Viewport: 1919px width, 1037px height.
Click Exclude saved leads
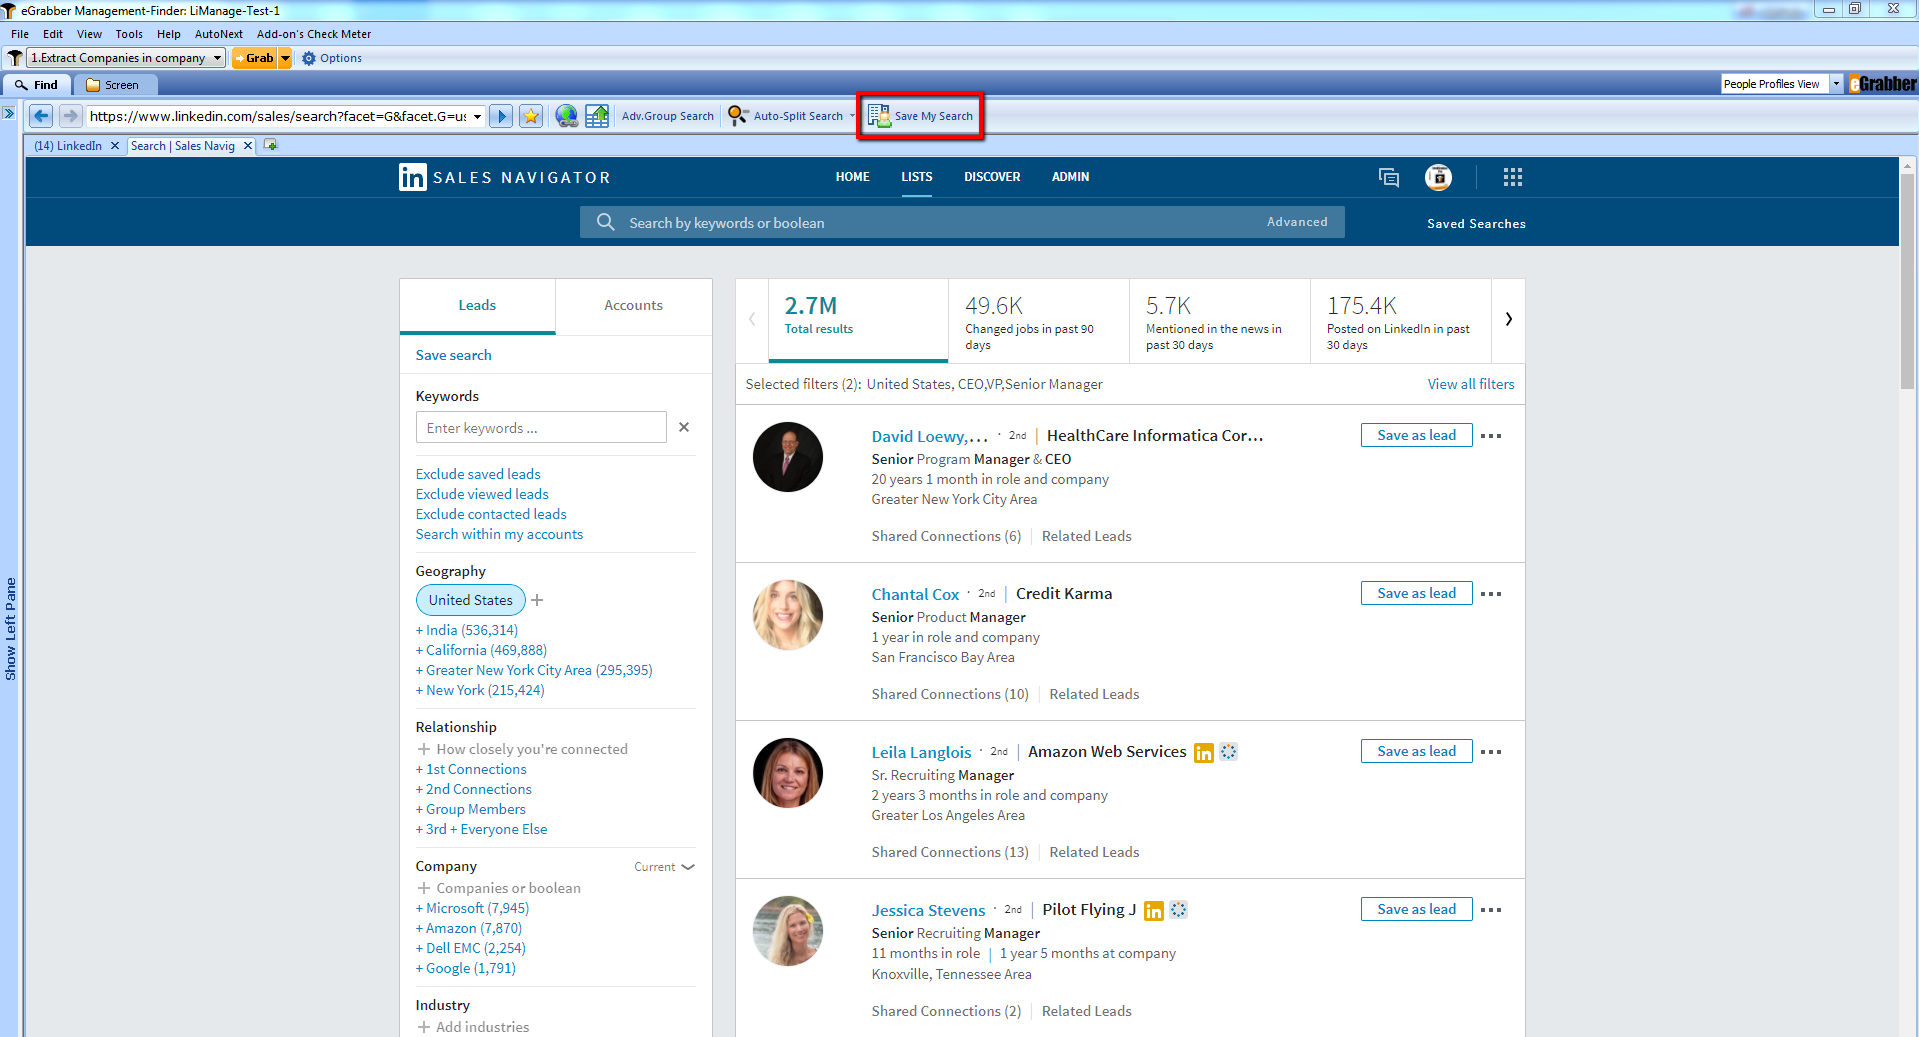[478, 474]
